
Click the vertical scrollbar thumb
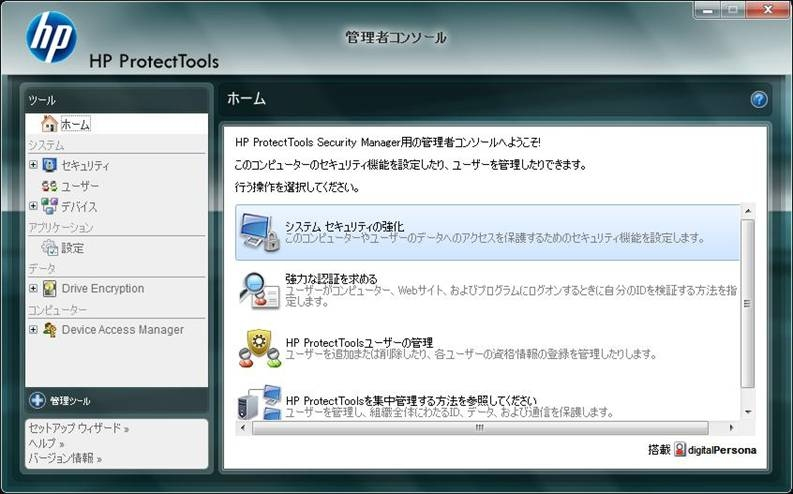(x=747, y=303)
